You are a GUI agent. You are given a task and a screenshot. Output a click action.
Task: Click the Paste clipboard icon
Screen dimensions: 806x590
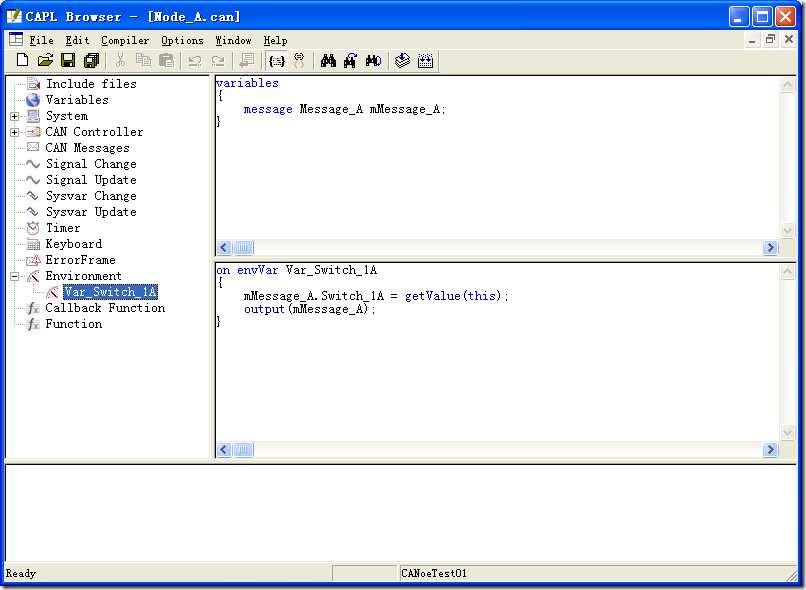click(x=166, y=61)
